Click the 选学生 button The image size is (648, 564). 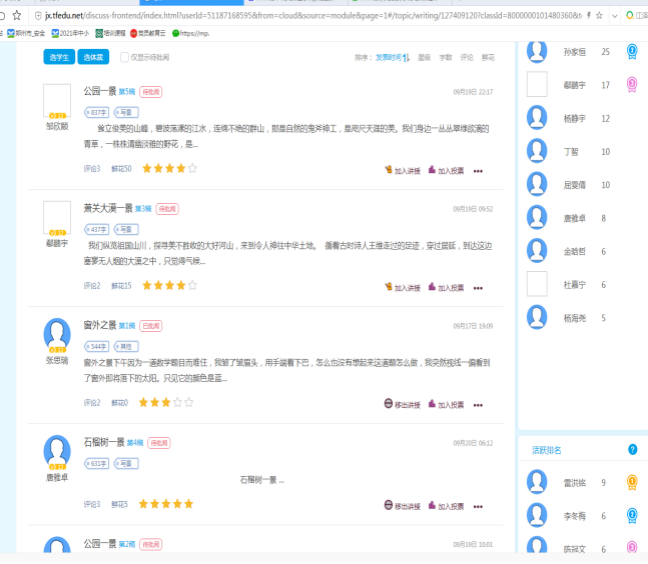(59, 58)
